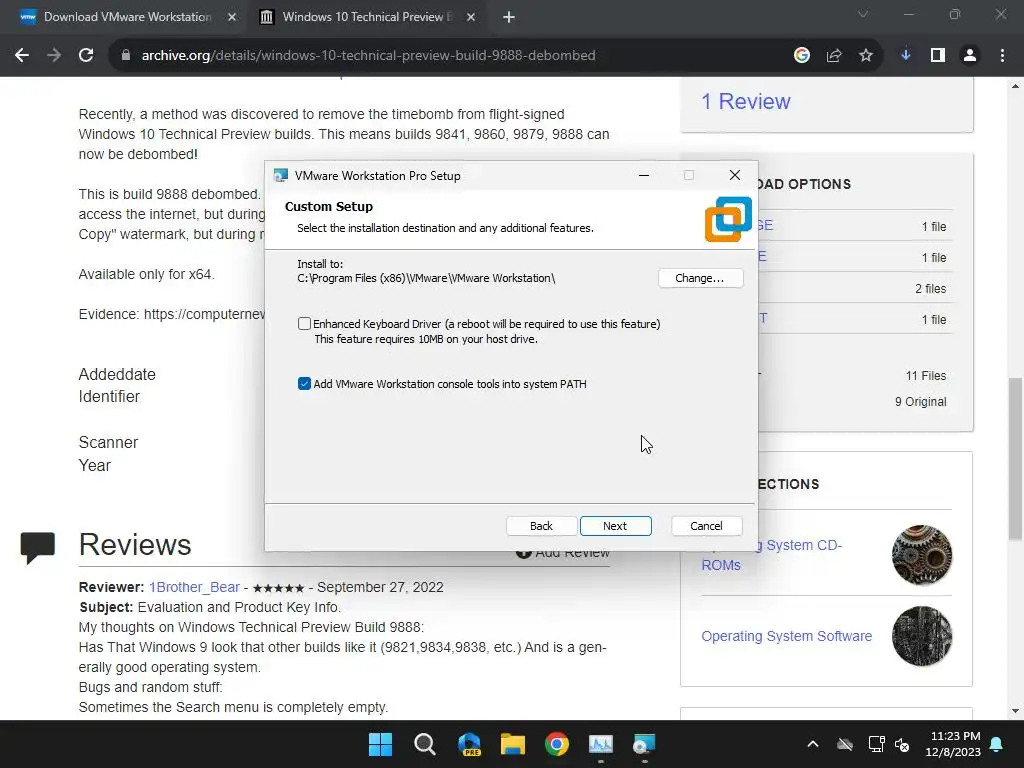Open reviewer 1Brother_Bear profile link

(194, 587)
